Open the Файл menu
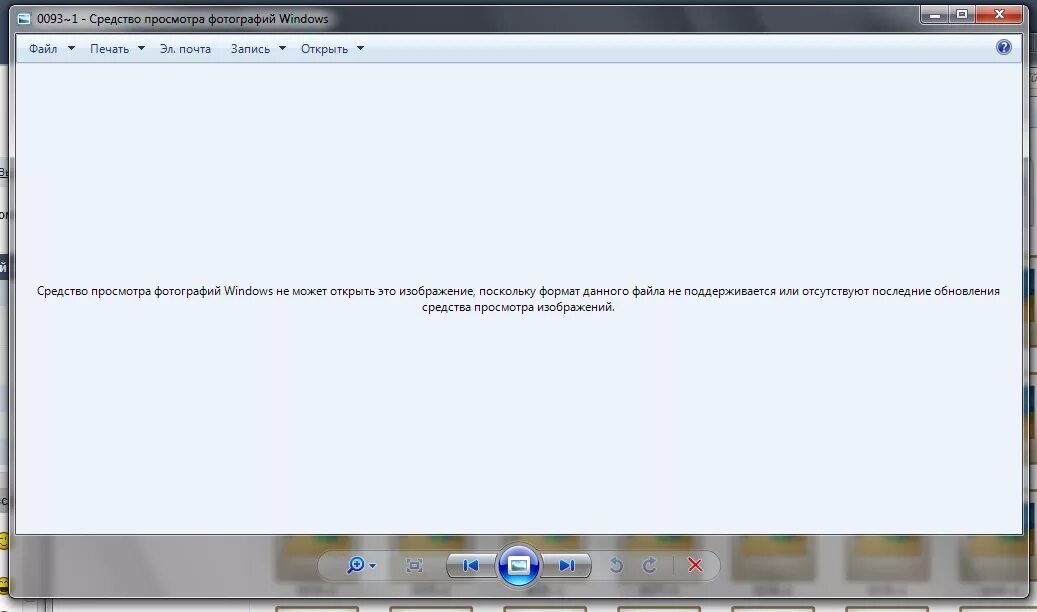This screenshot has width=1037, height=612. point(43,49)
